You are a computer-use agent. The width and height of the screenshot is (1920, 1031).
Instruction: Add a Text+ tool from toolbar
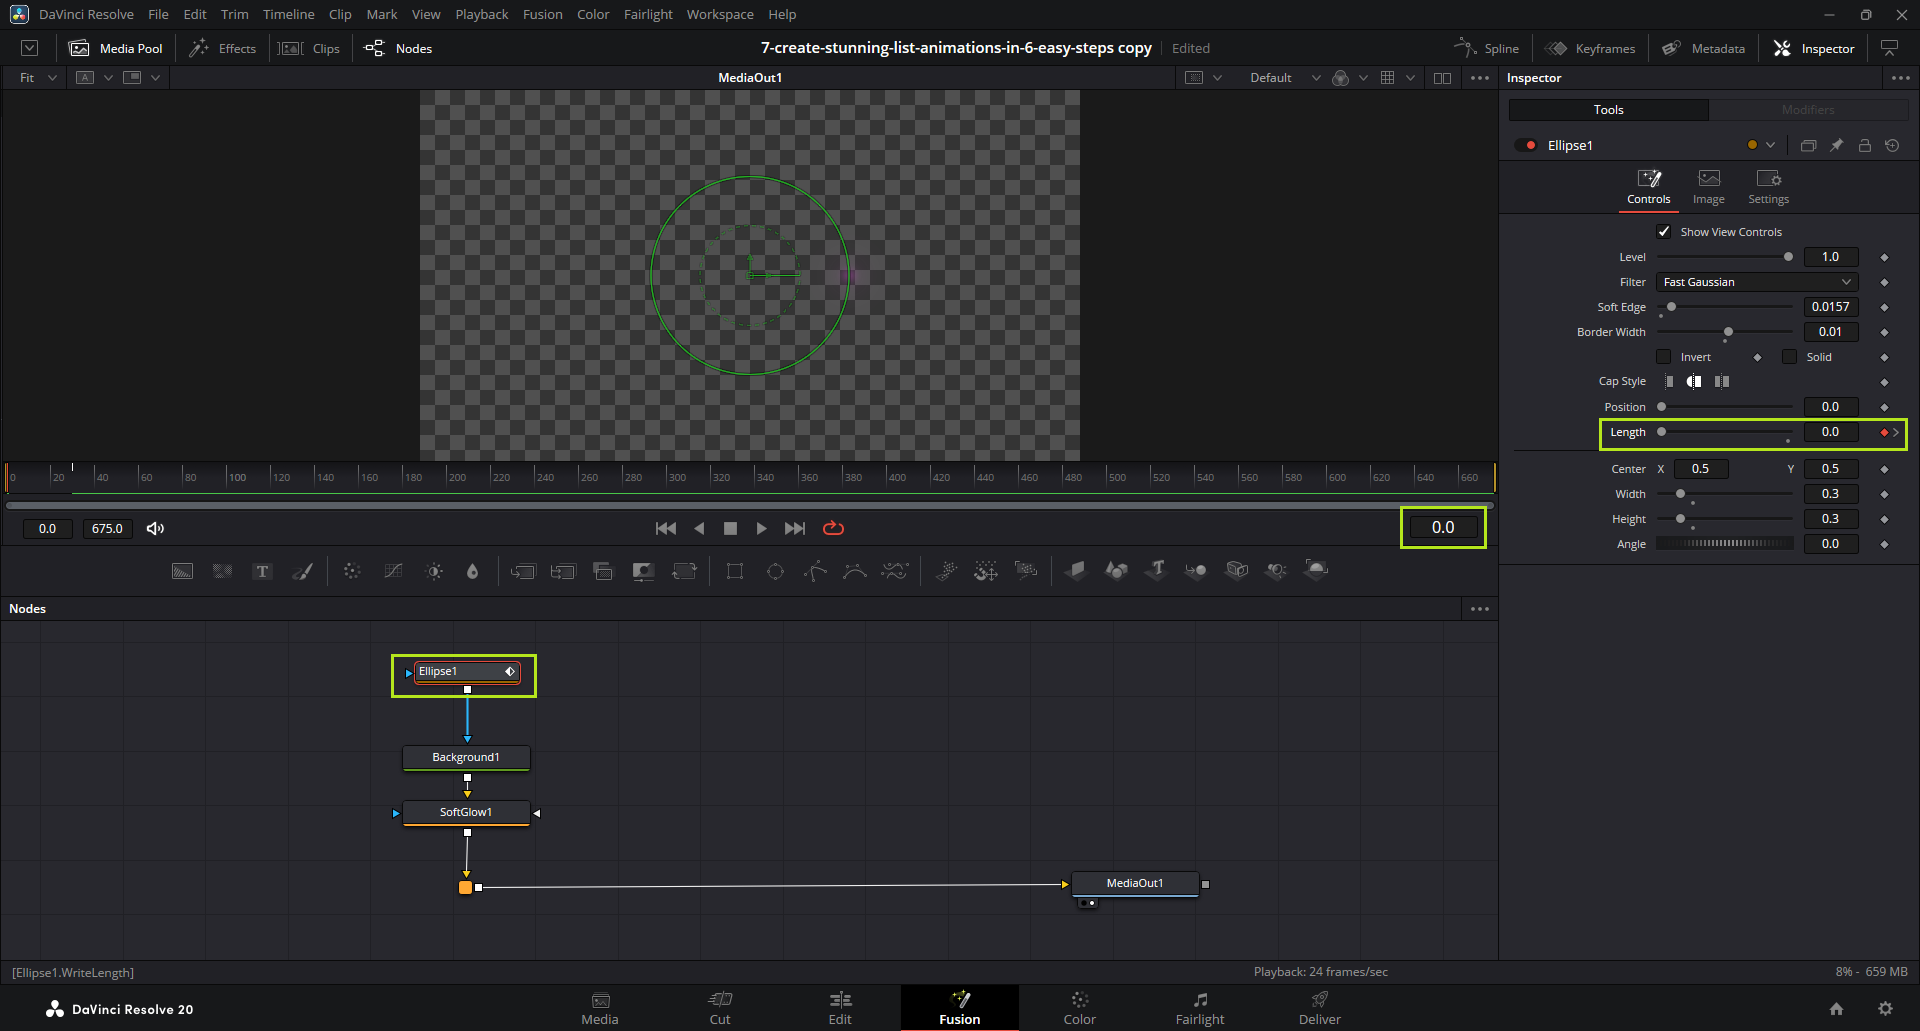click(x=262, y=571)
